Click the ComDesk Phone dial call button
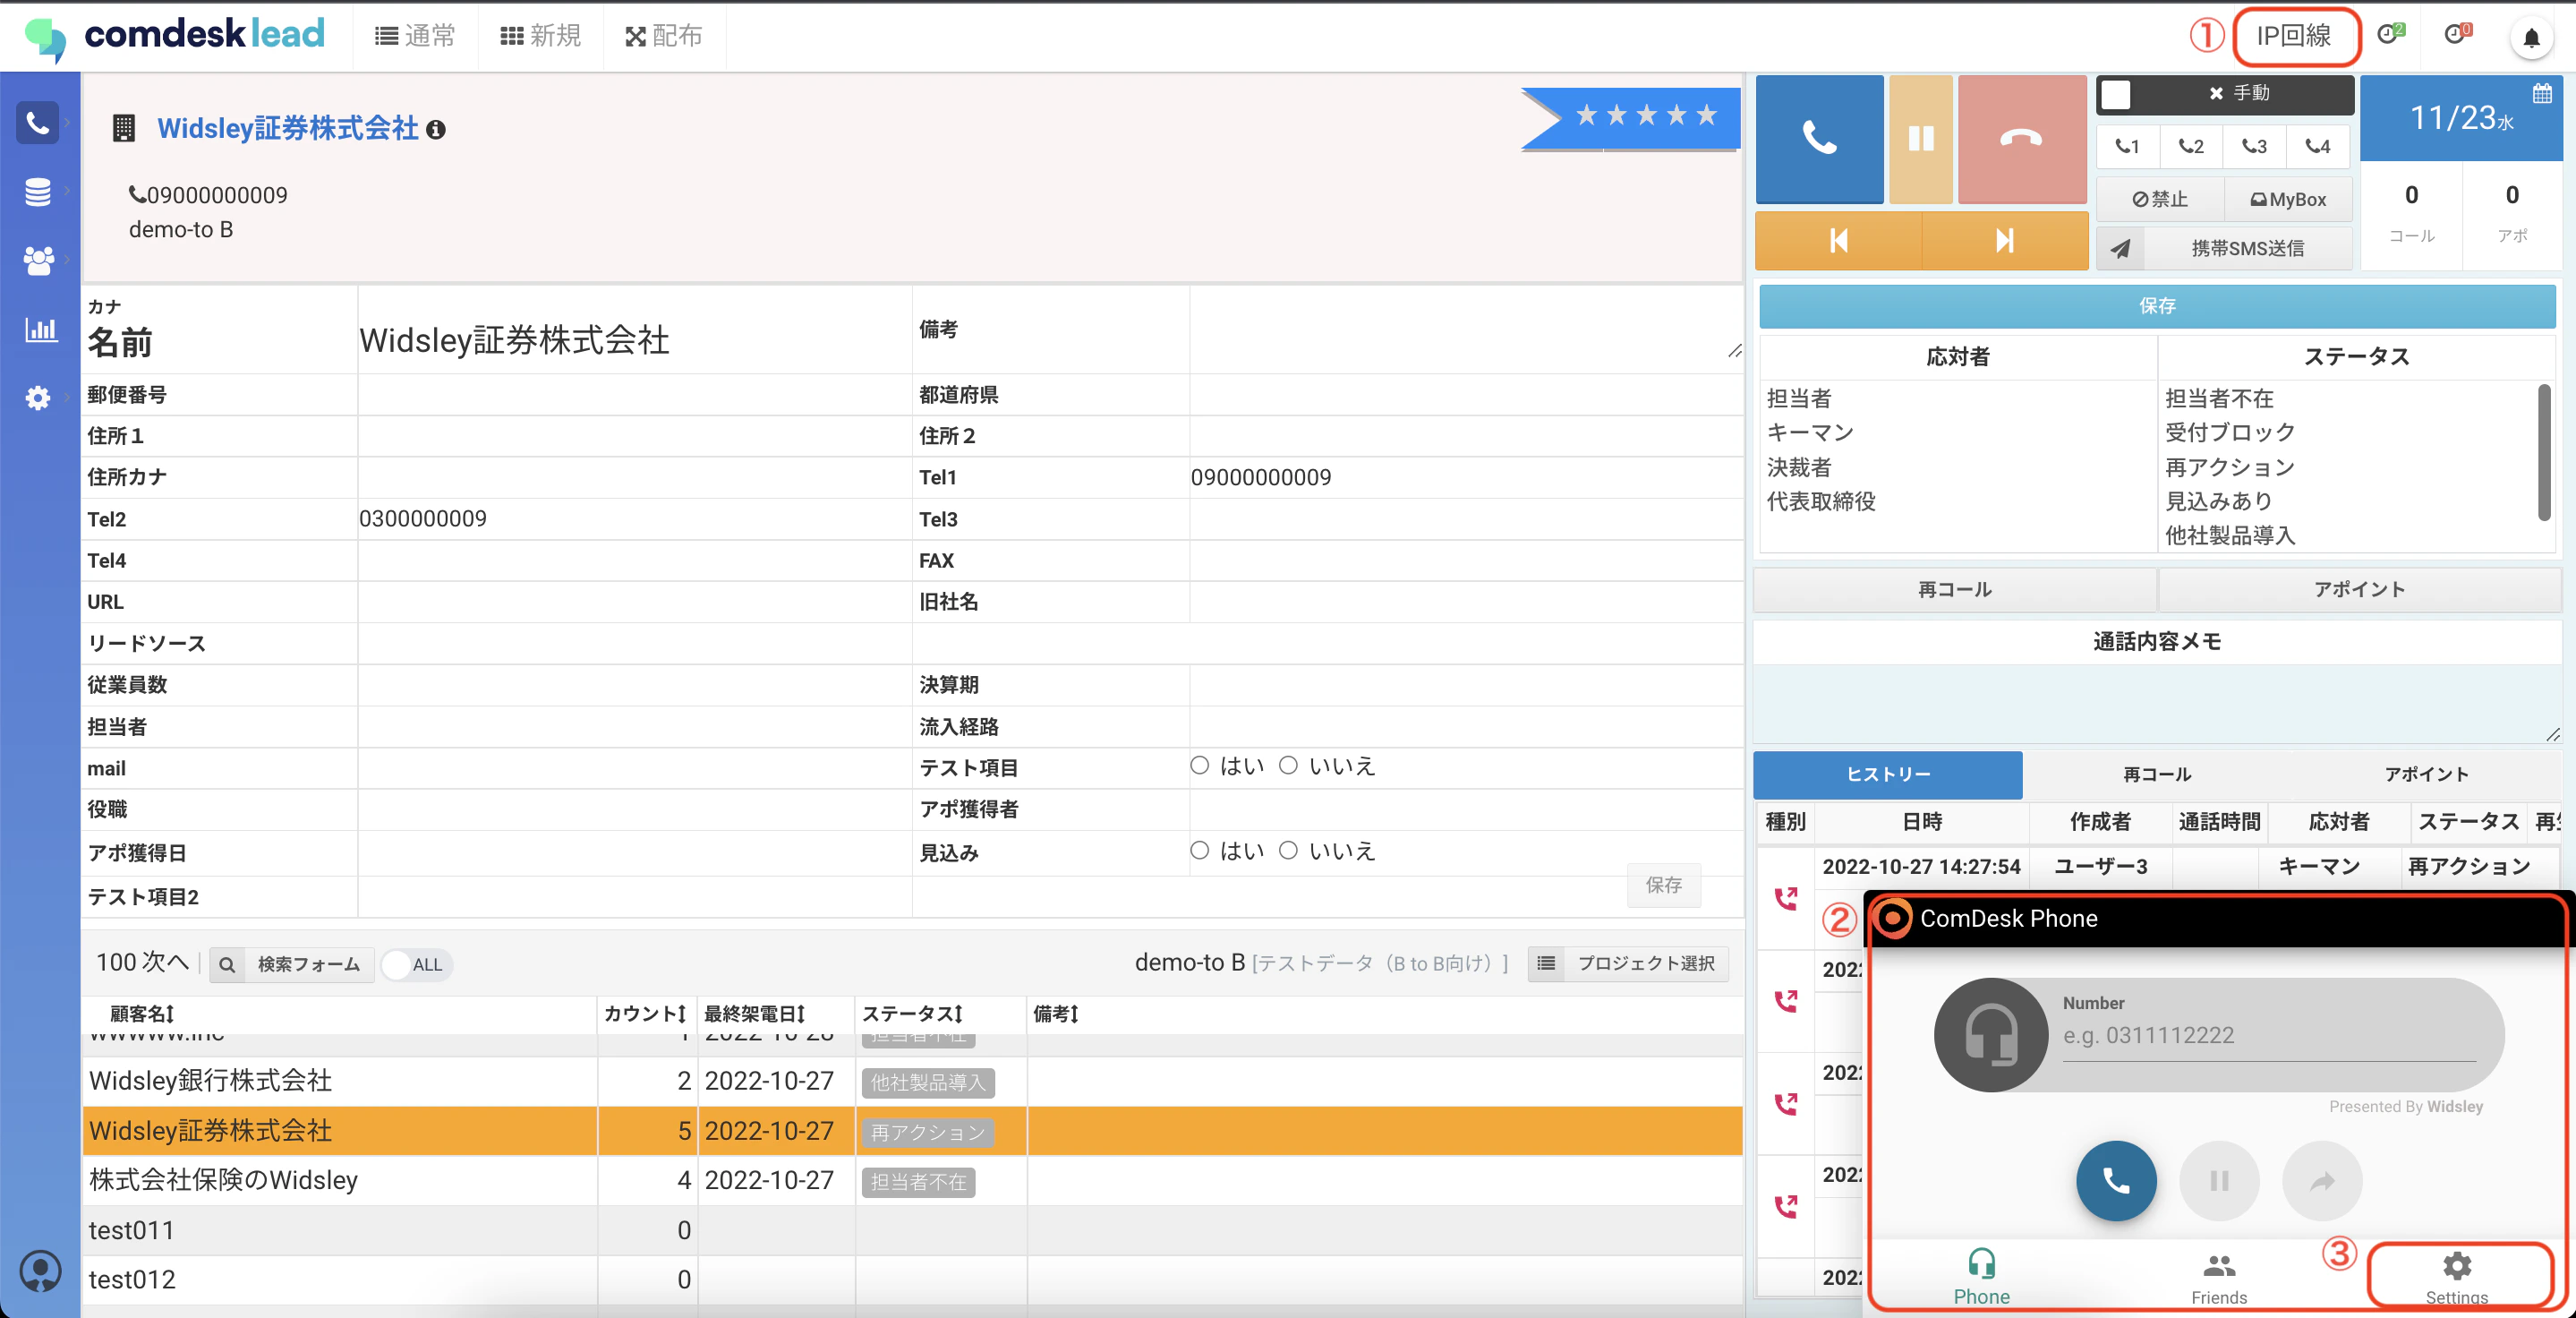The width and height of the screenshot is (2576, 1318). 2116,1181
